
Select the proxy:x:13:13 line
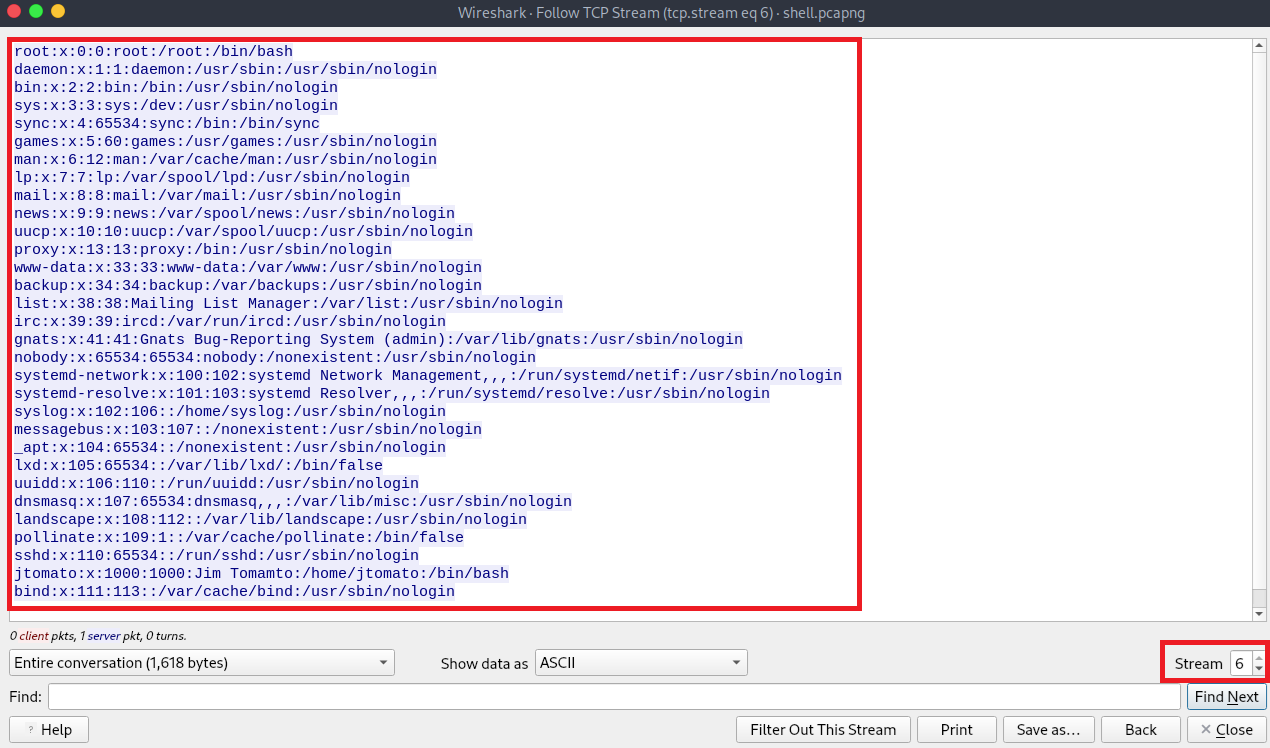[203, 249]
